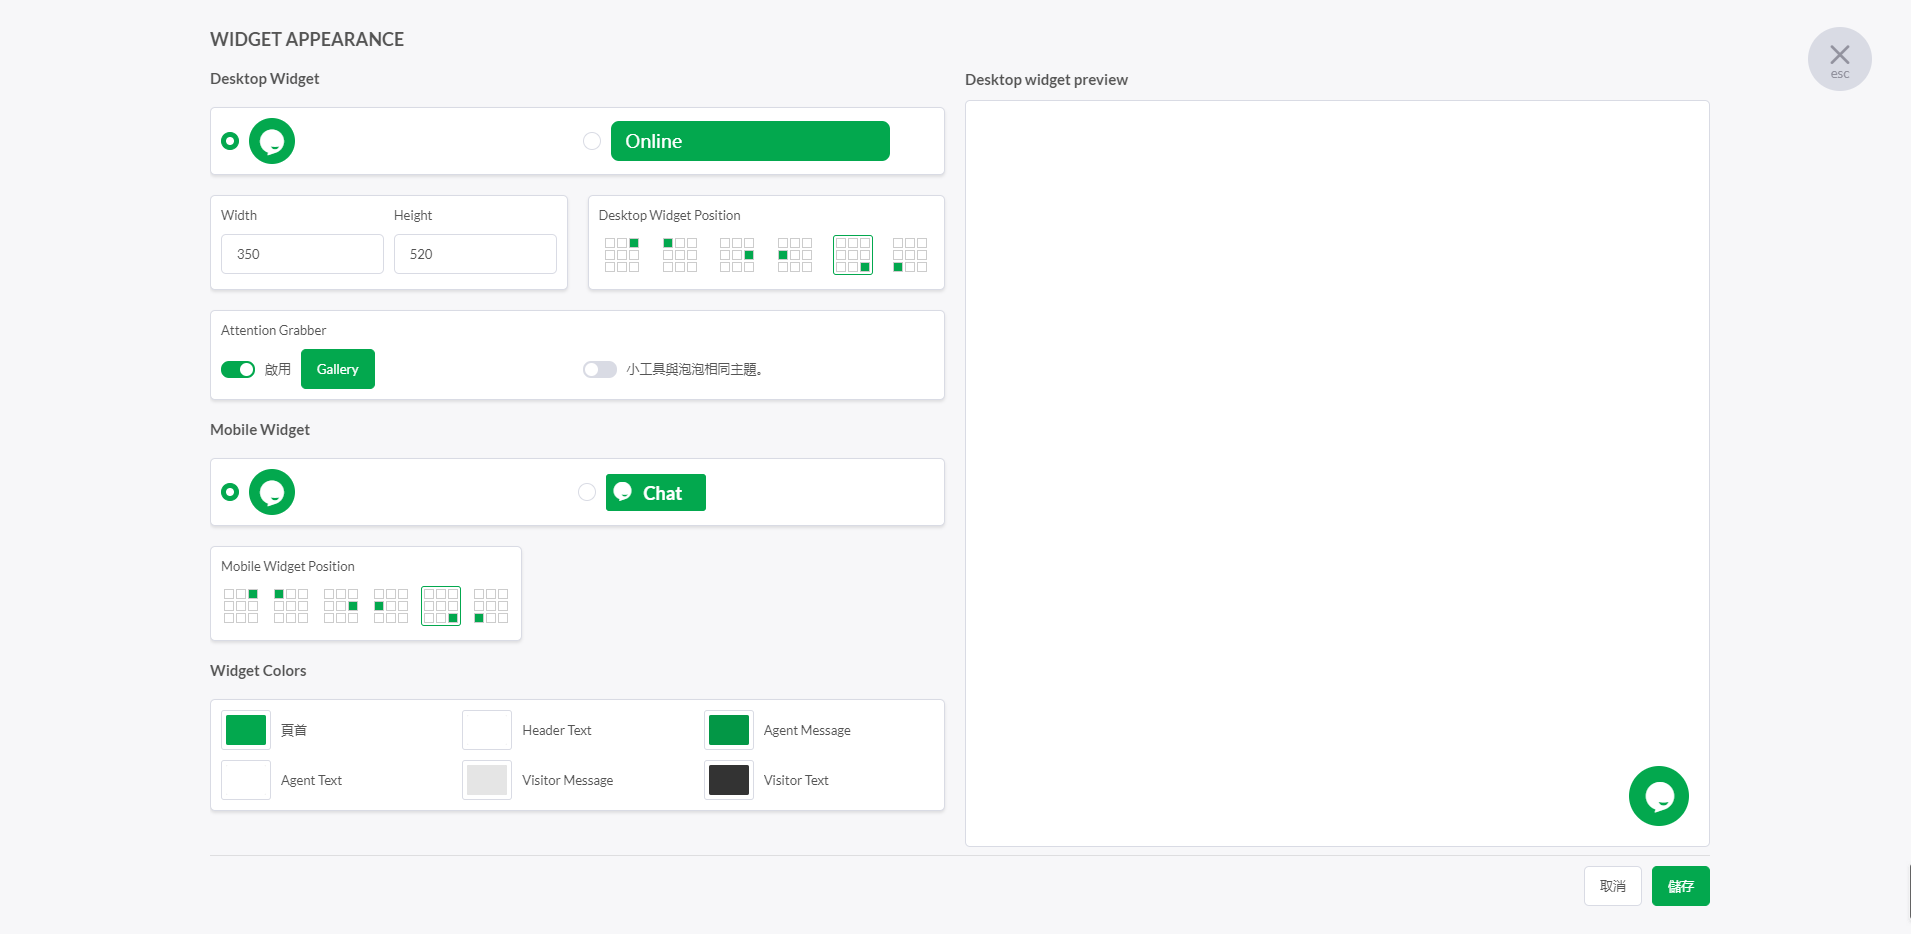Set desktop widget position to bottom-left
1911x934 pixels.
910,255
